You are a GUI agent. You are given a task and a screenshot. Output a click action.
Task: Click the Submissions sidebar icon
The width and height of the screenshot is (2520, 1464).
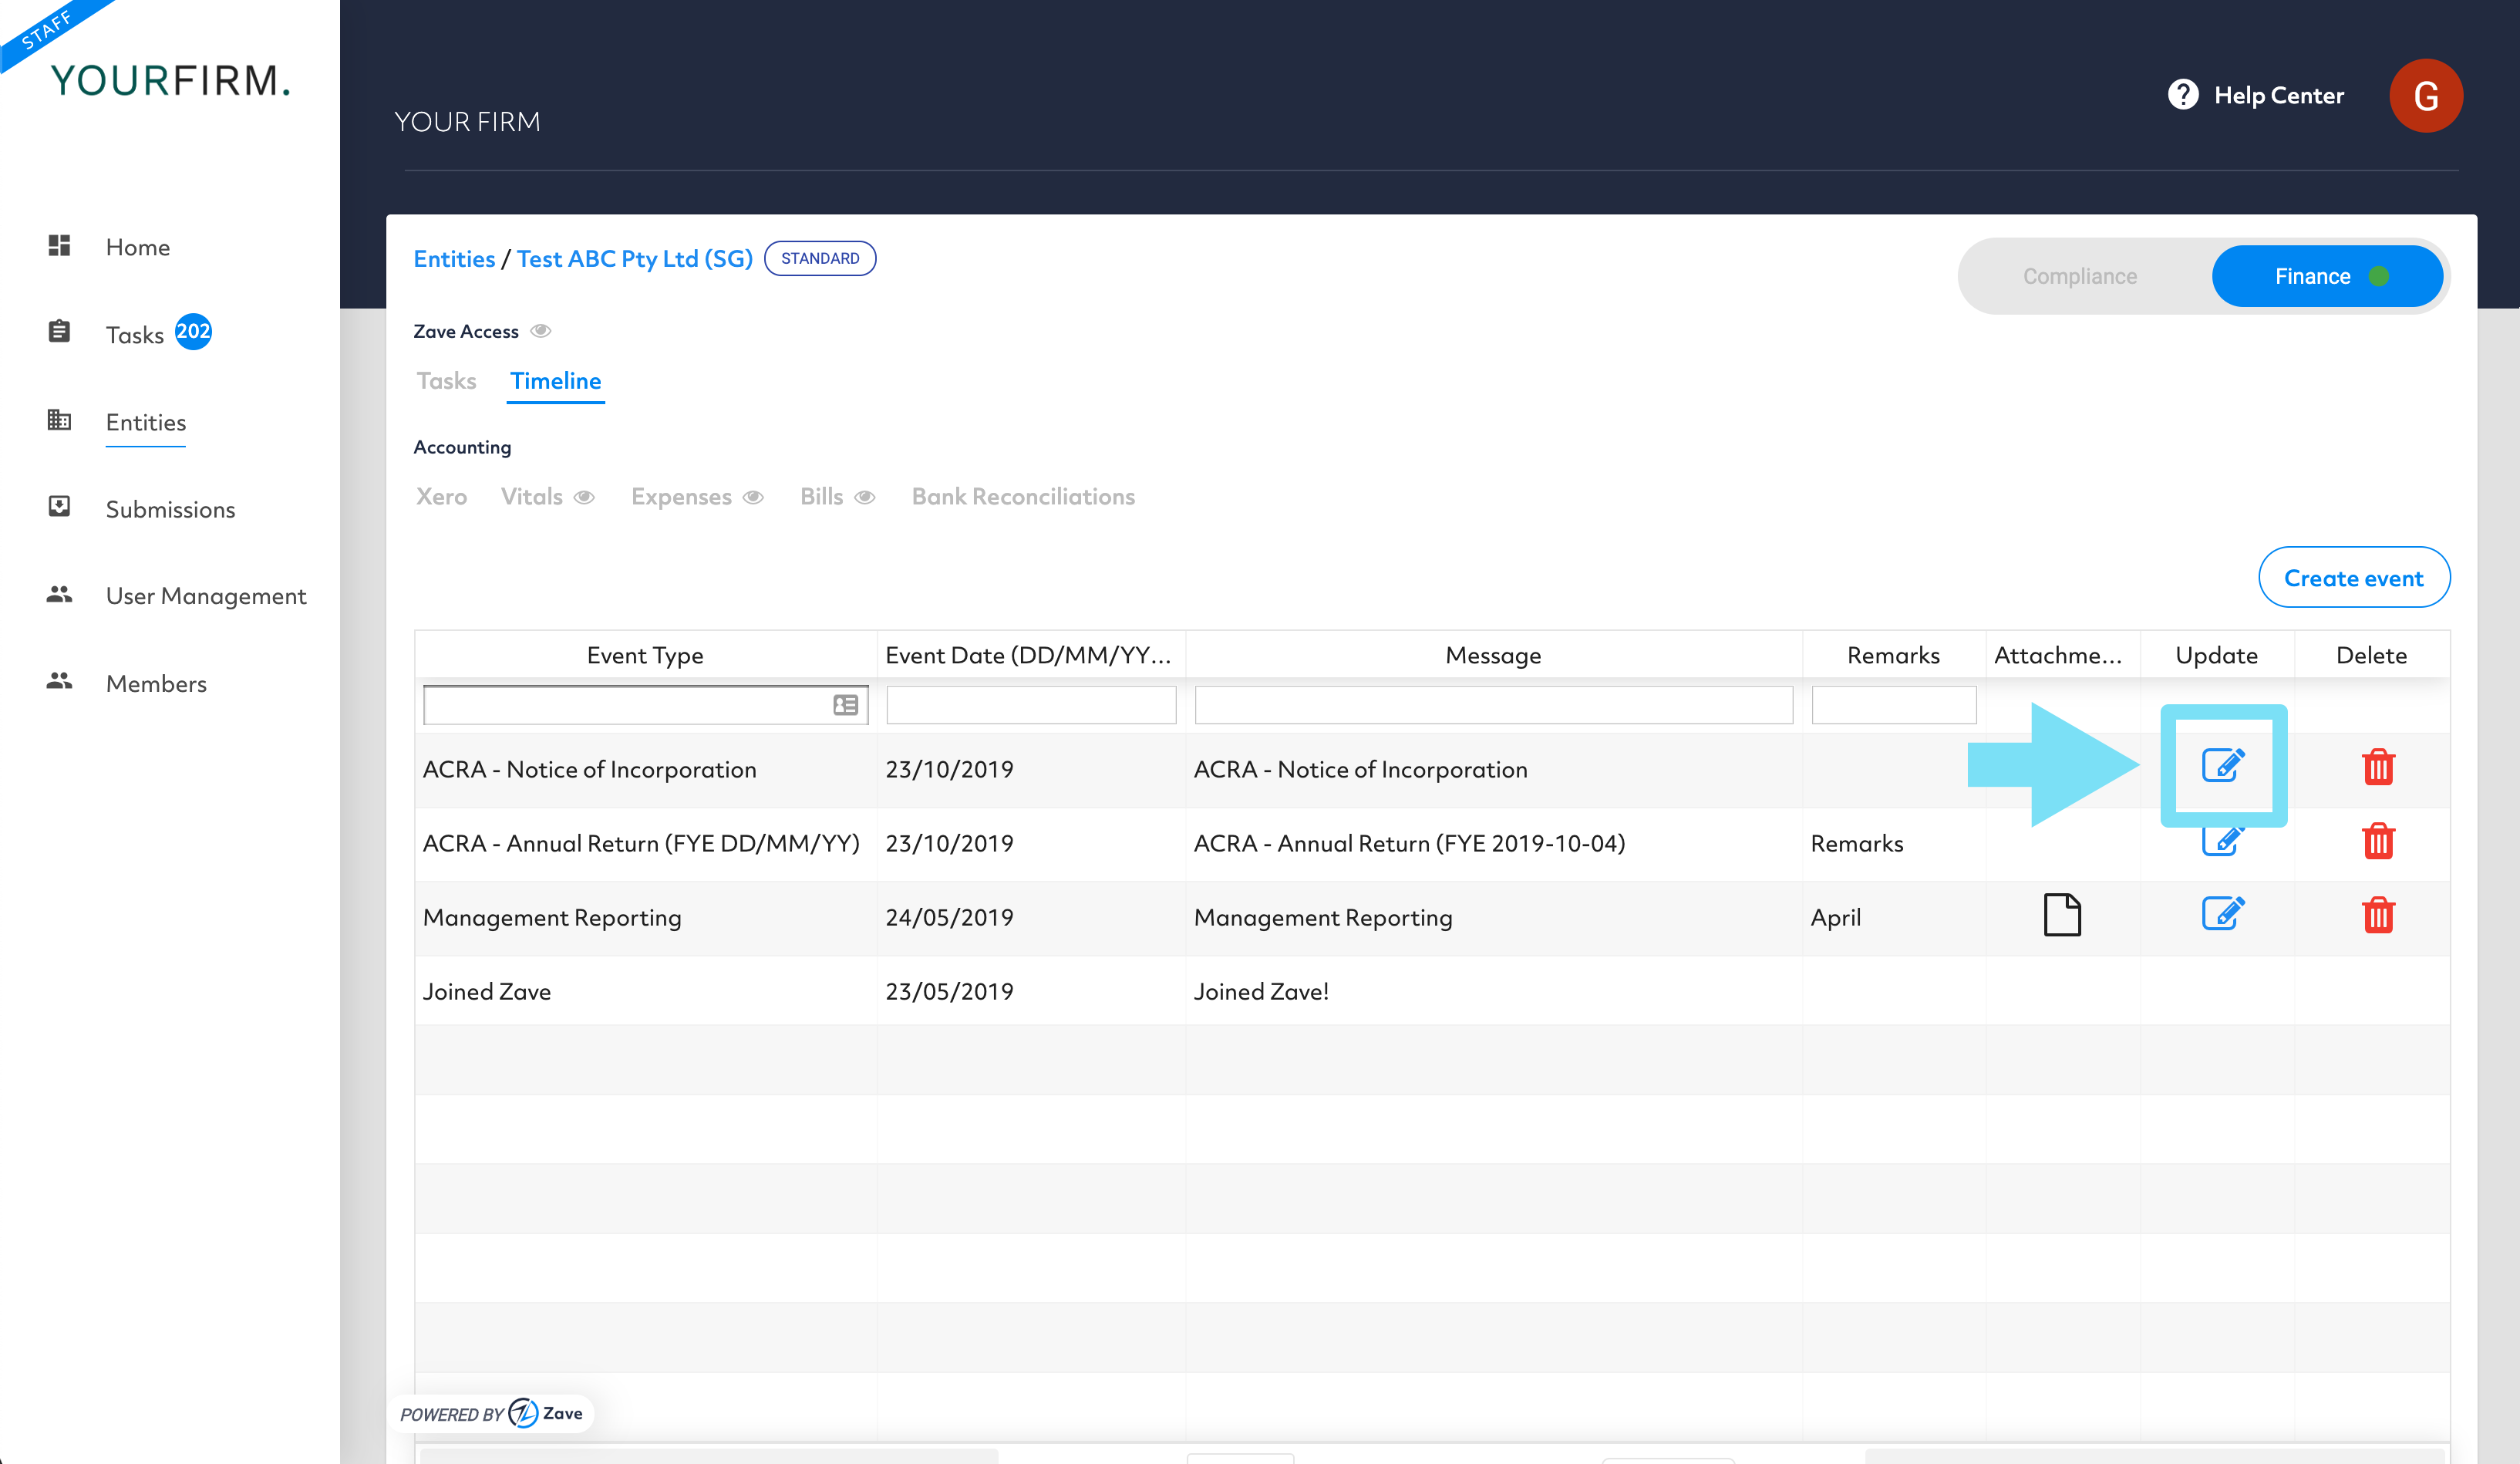pyautogui.click(x=59, y=507)
